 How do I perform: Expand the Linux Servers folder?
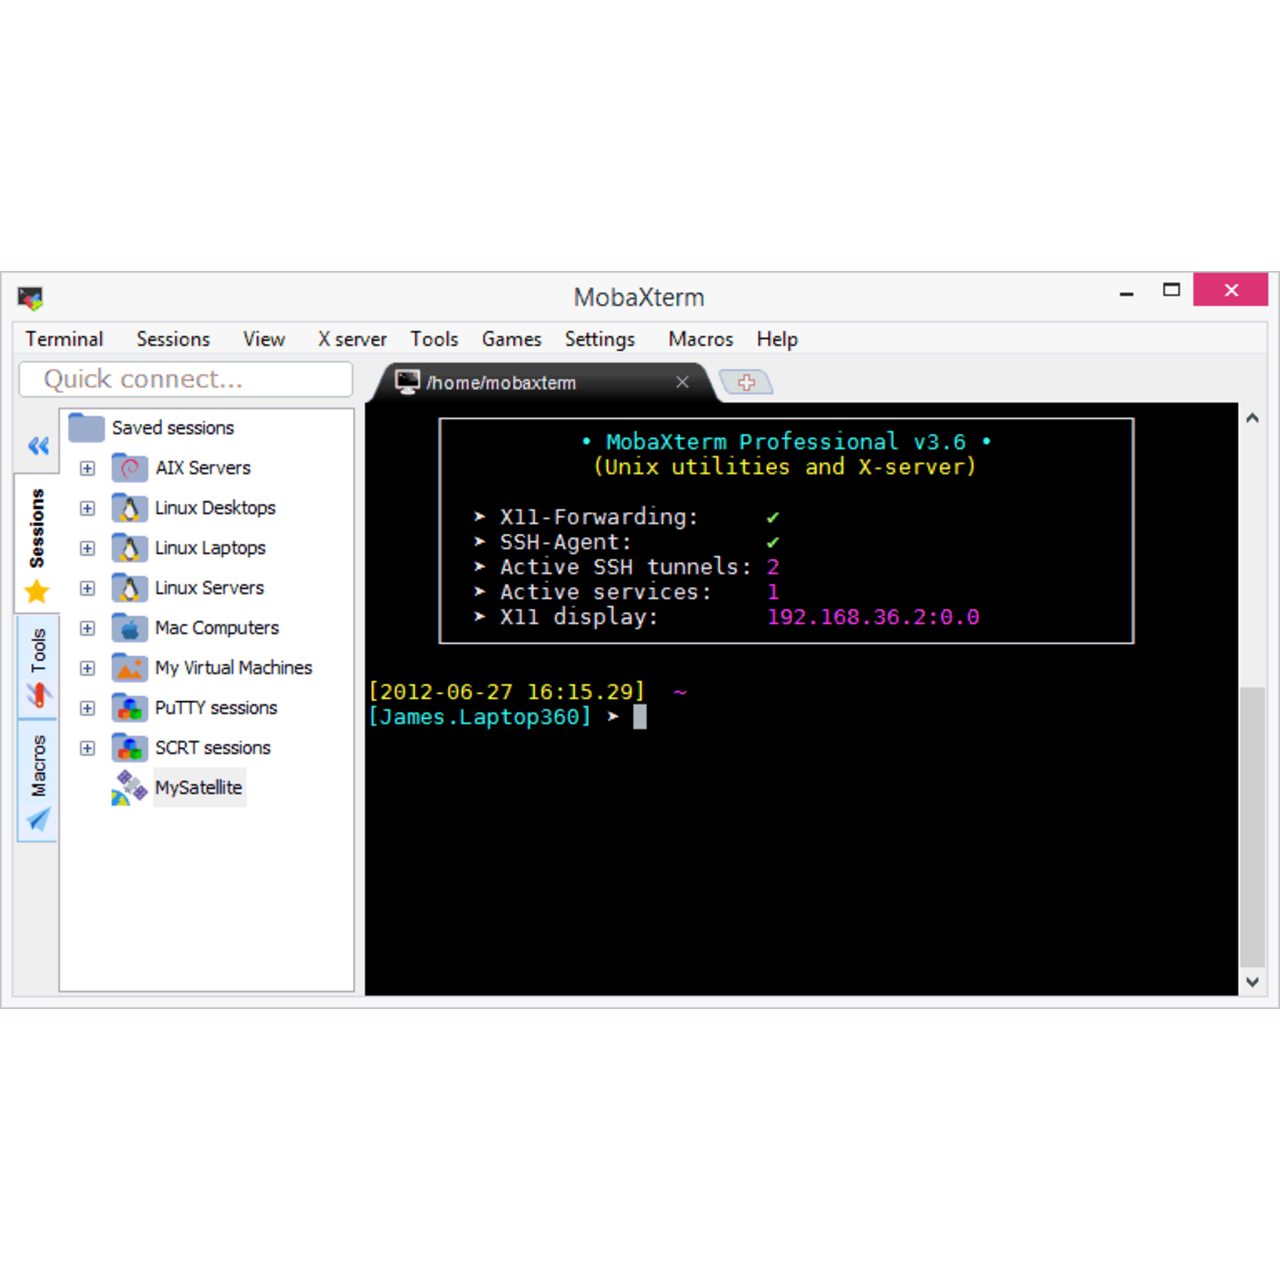[88, 588]
